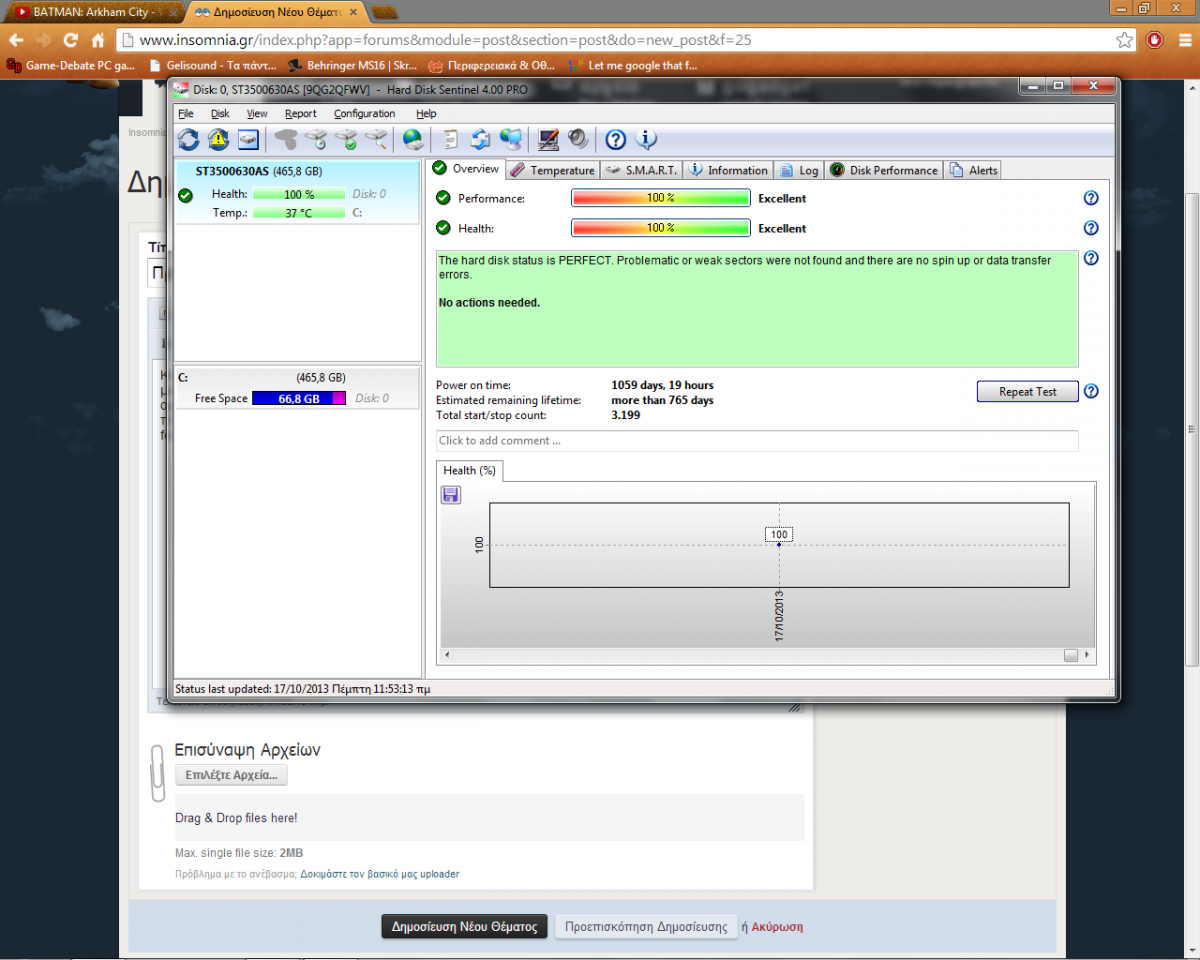This screenshot has width=1200, height=960.
Task: Click the Refresh disk status toolbar icon
Action: point(189,139)
